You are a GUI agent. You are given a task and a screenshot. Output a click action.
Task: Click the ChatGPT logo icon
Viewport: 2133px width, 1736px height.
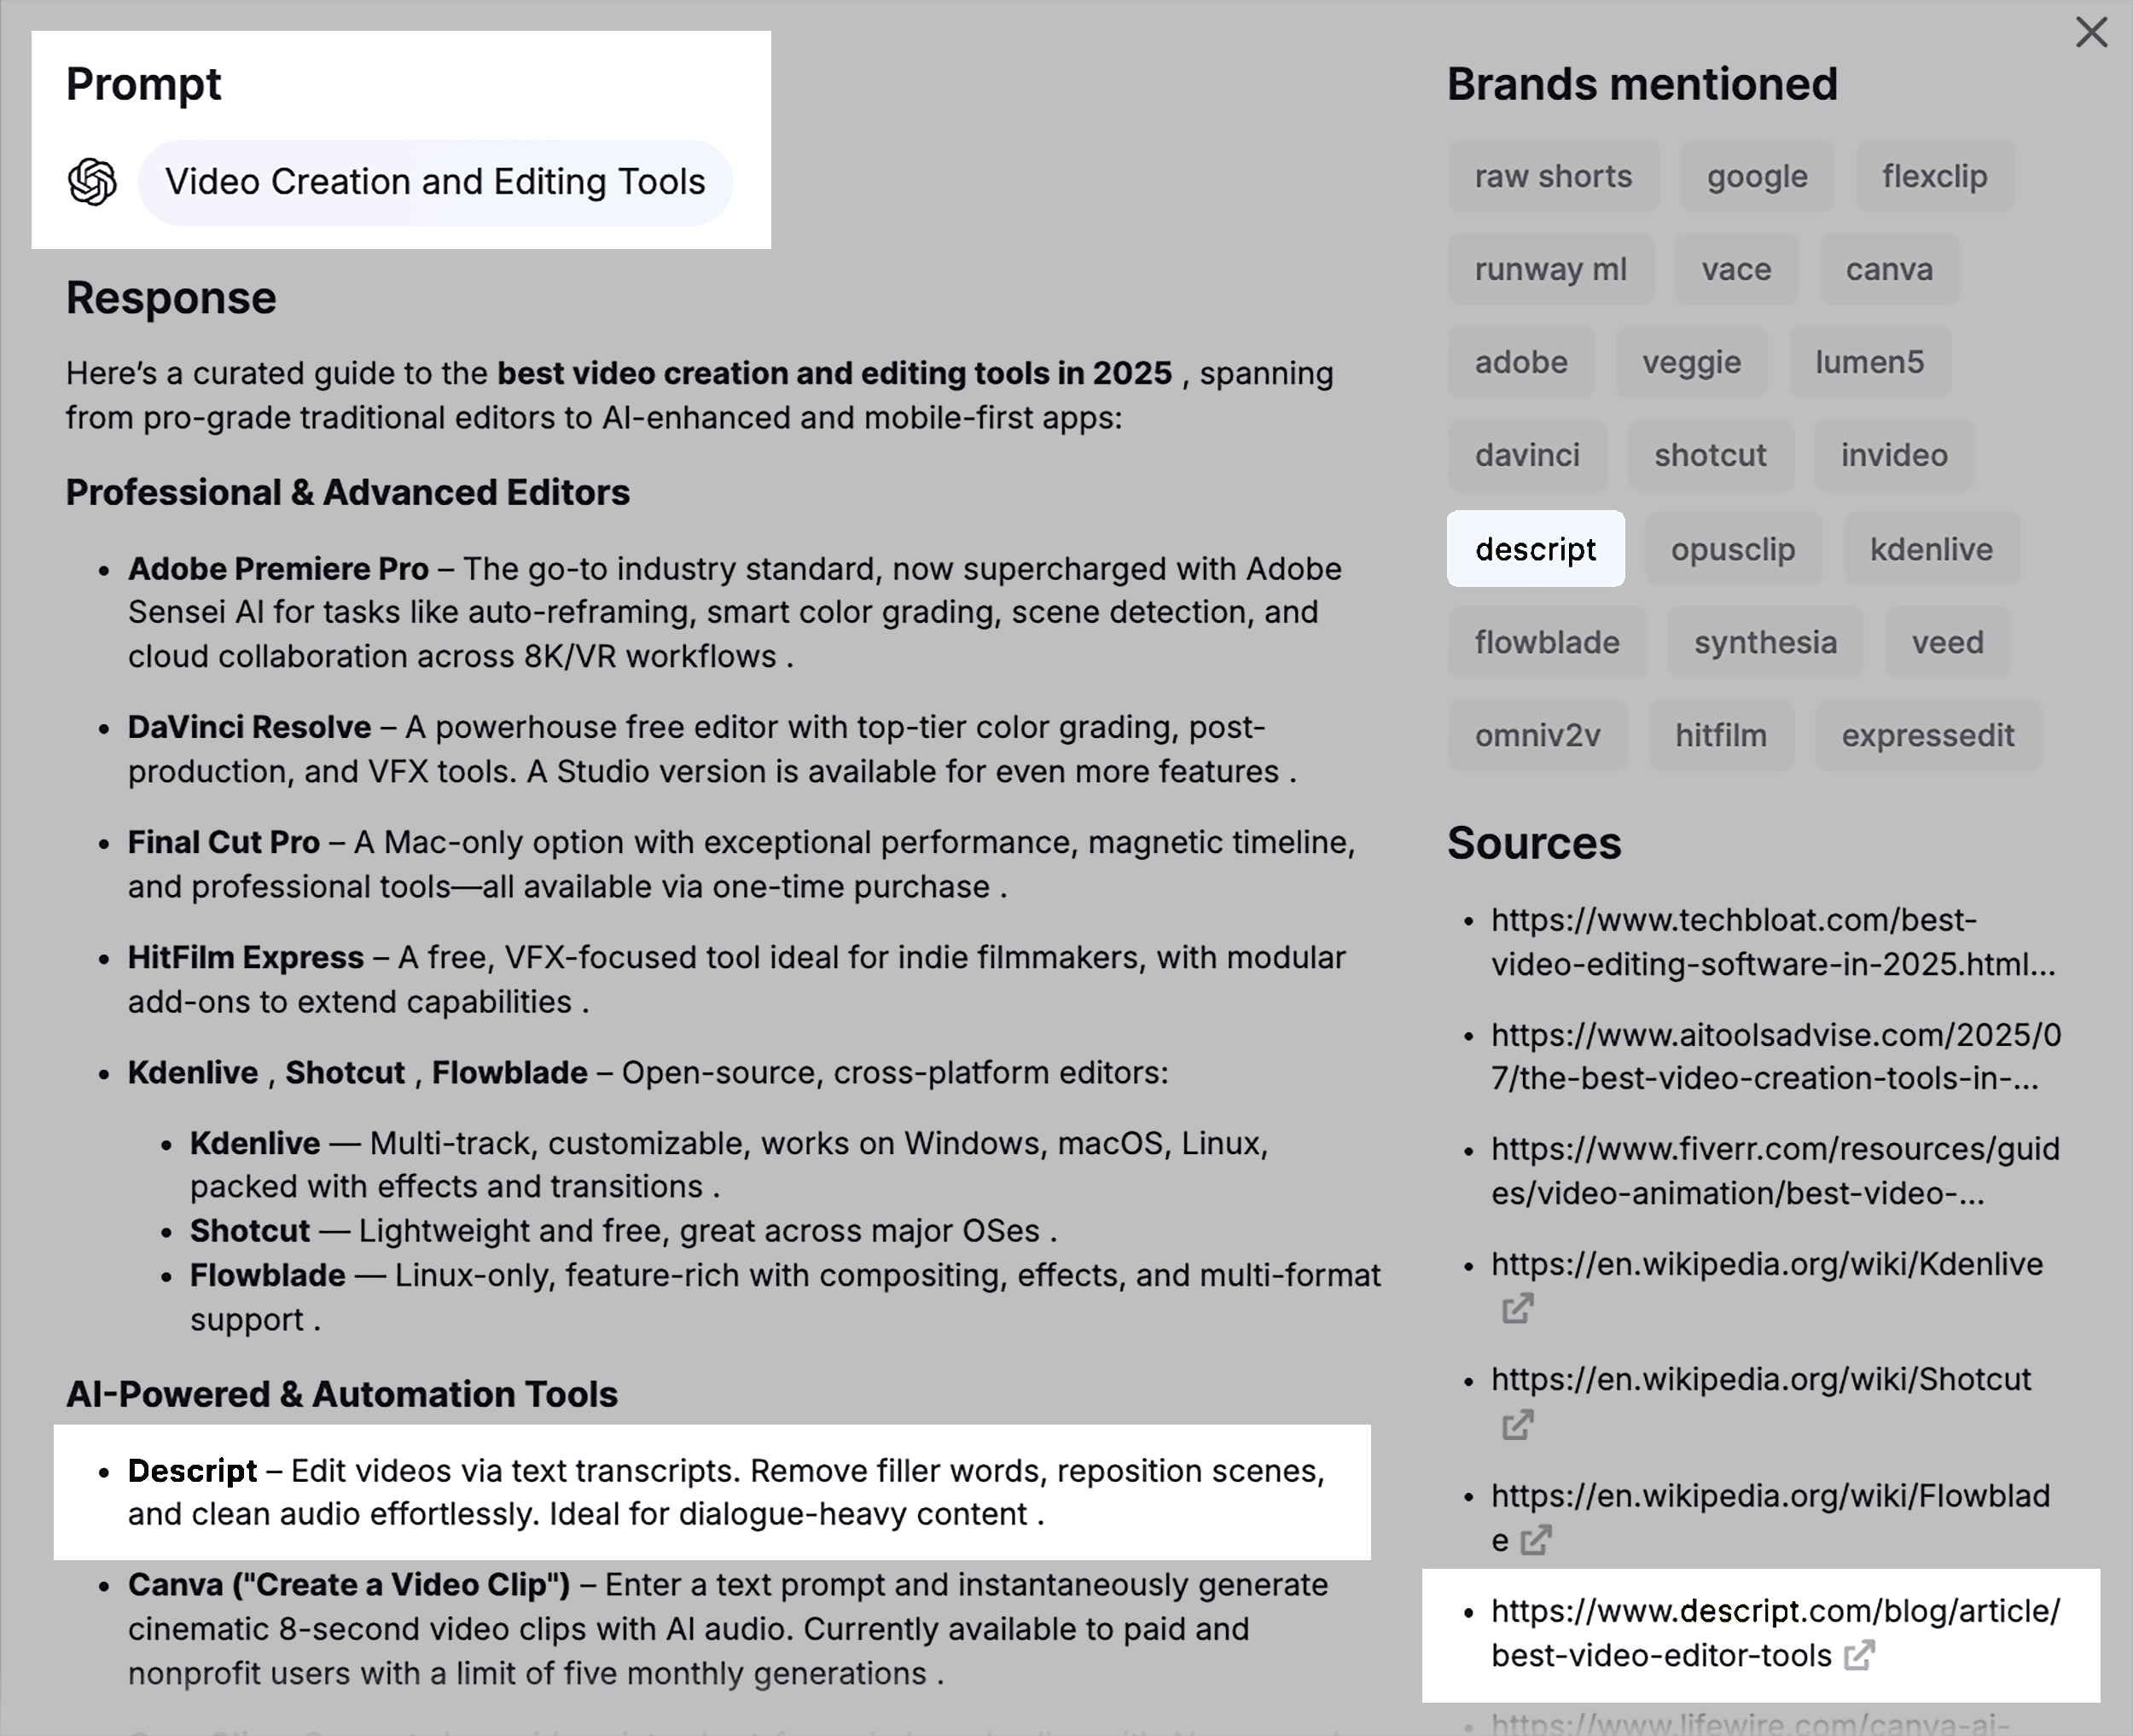click(93, 182)
